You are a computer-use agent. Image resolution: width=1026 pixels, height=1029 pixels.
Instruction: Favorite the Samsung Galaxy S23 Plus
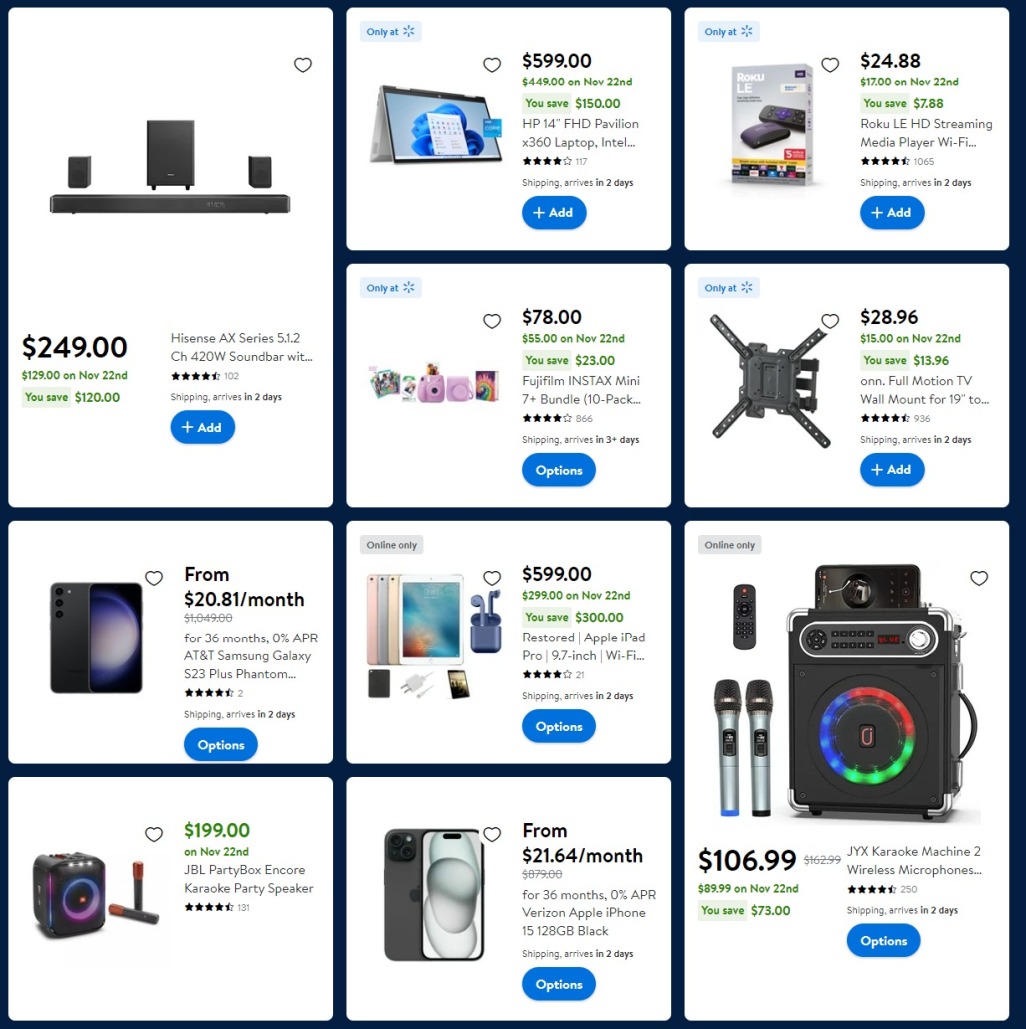point(154,578)
